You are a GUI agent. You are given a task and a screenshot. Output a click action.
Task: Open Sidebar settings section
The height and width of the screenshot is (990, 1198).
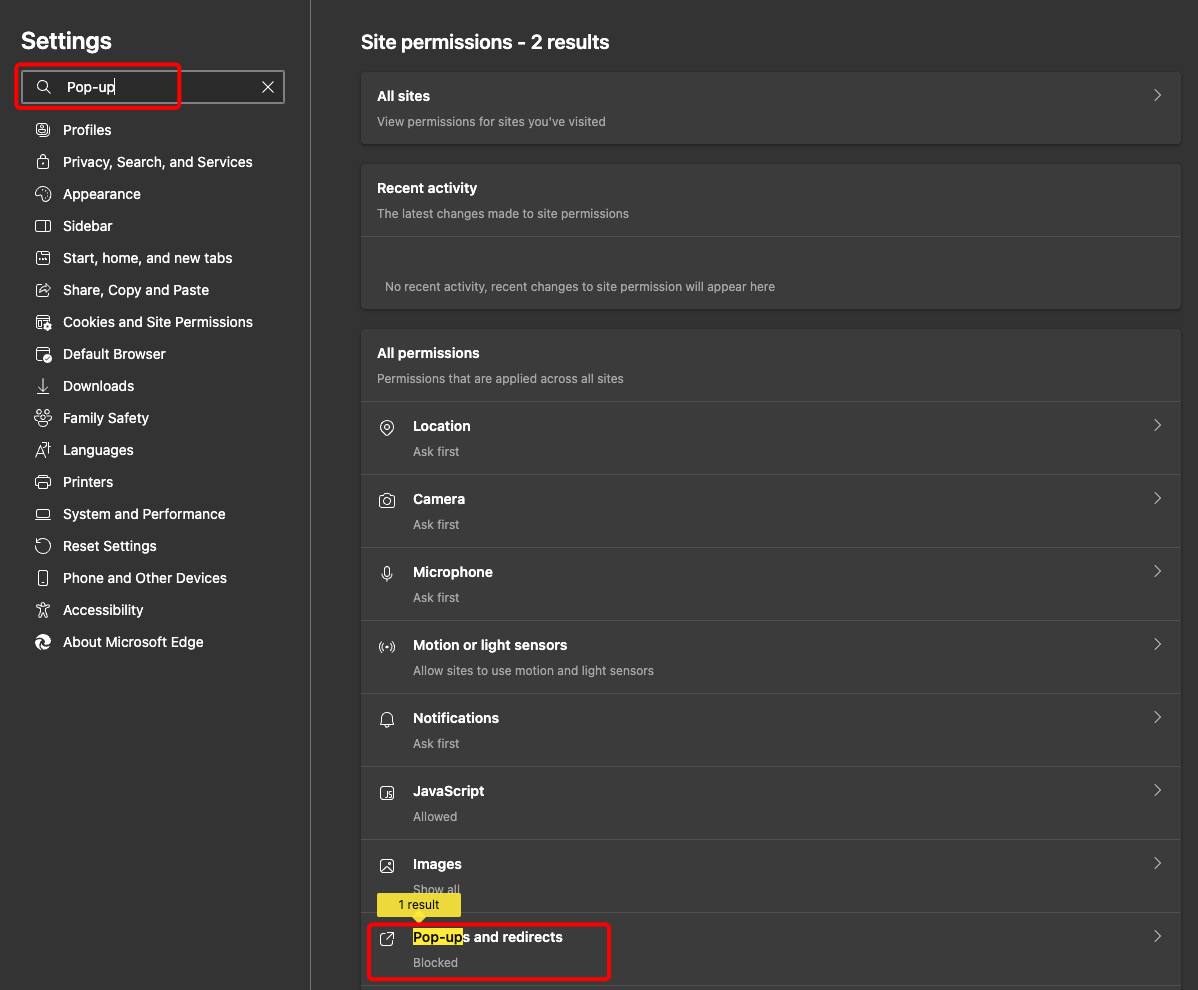87,226
